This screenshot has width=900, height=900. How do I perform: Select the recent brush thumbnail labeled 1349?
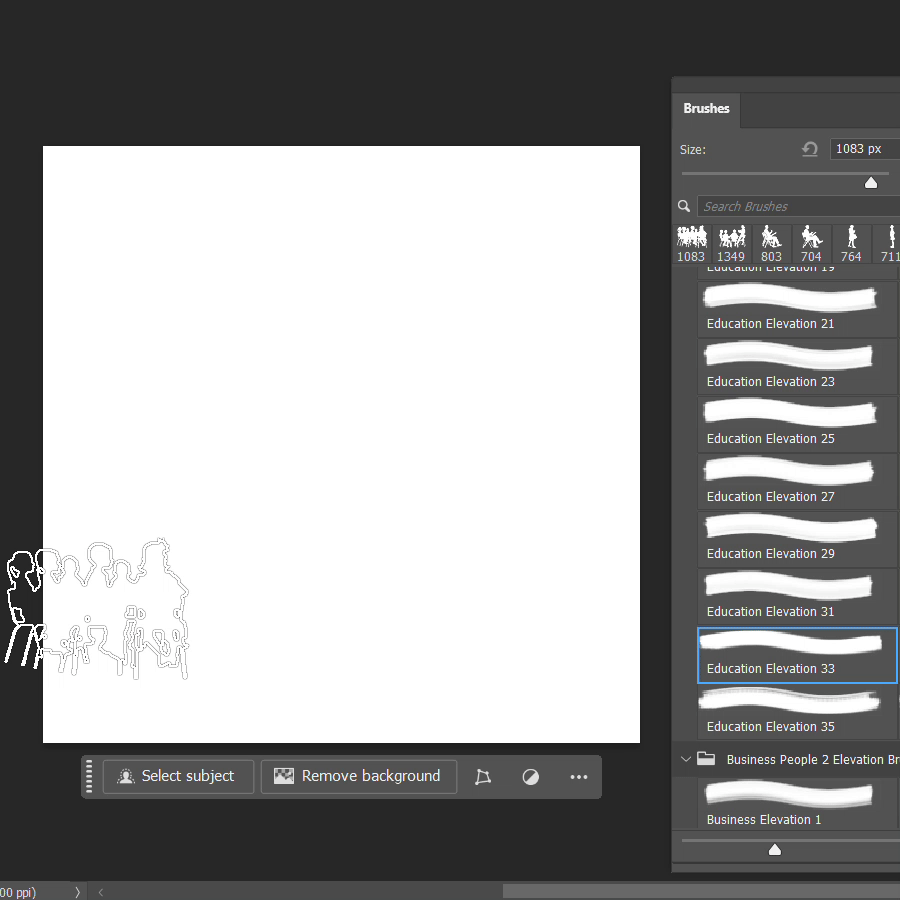pyautogui.click(x=731, y=243)
